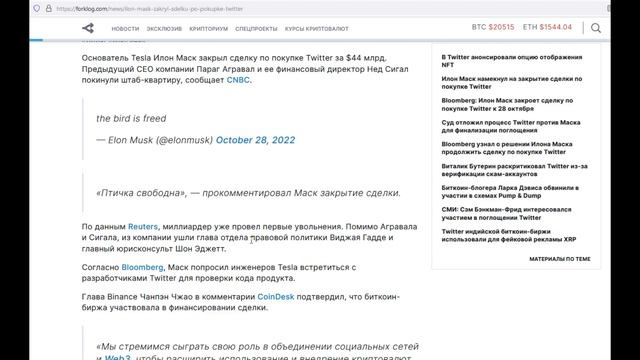This screenshot has width=640, height=360.
Task: Open article 'Илон Маск намекнул на закрытие сделки'
Action: [x=512, y=82]
